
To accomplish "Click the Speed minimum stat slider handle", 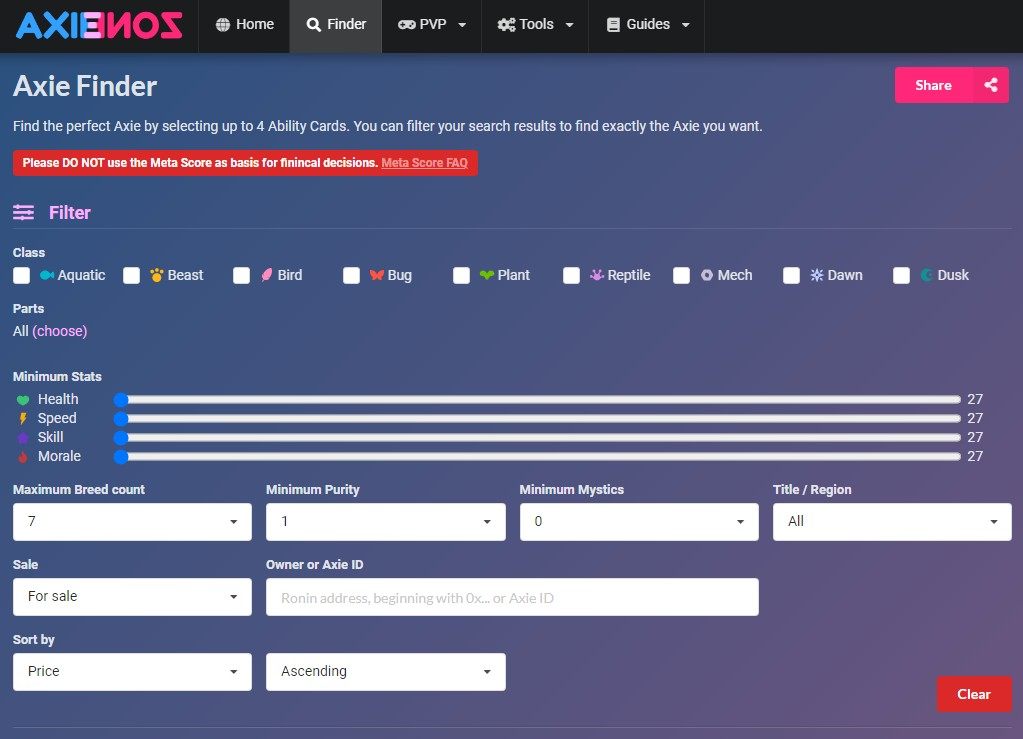I will 121,419.
